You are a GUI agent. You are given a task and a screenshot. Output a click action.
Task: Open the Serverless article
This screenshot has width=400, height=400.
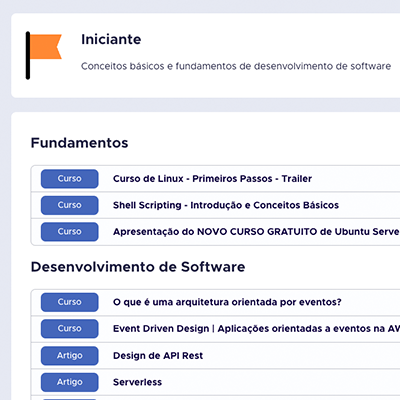[x=137, y=382]
